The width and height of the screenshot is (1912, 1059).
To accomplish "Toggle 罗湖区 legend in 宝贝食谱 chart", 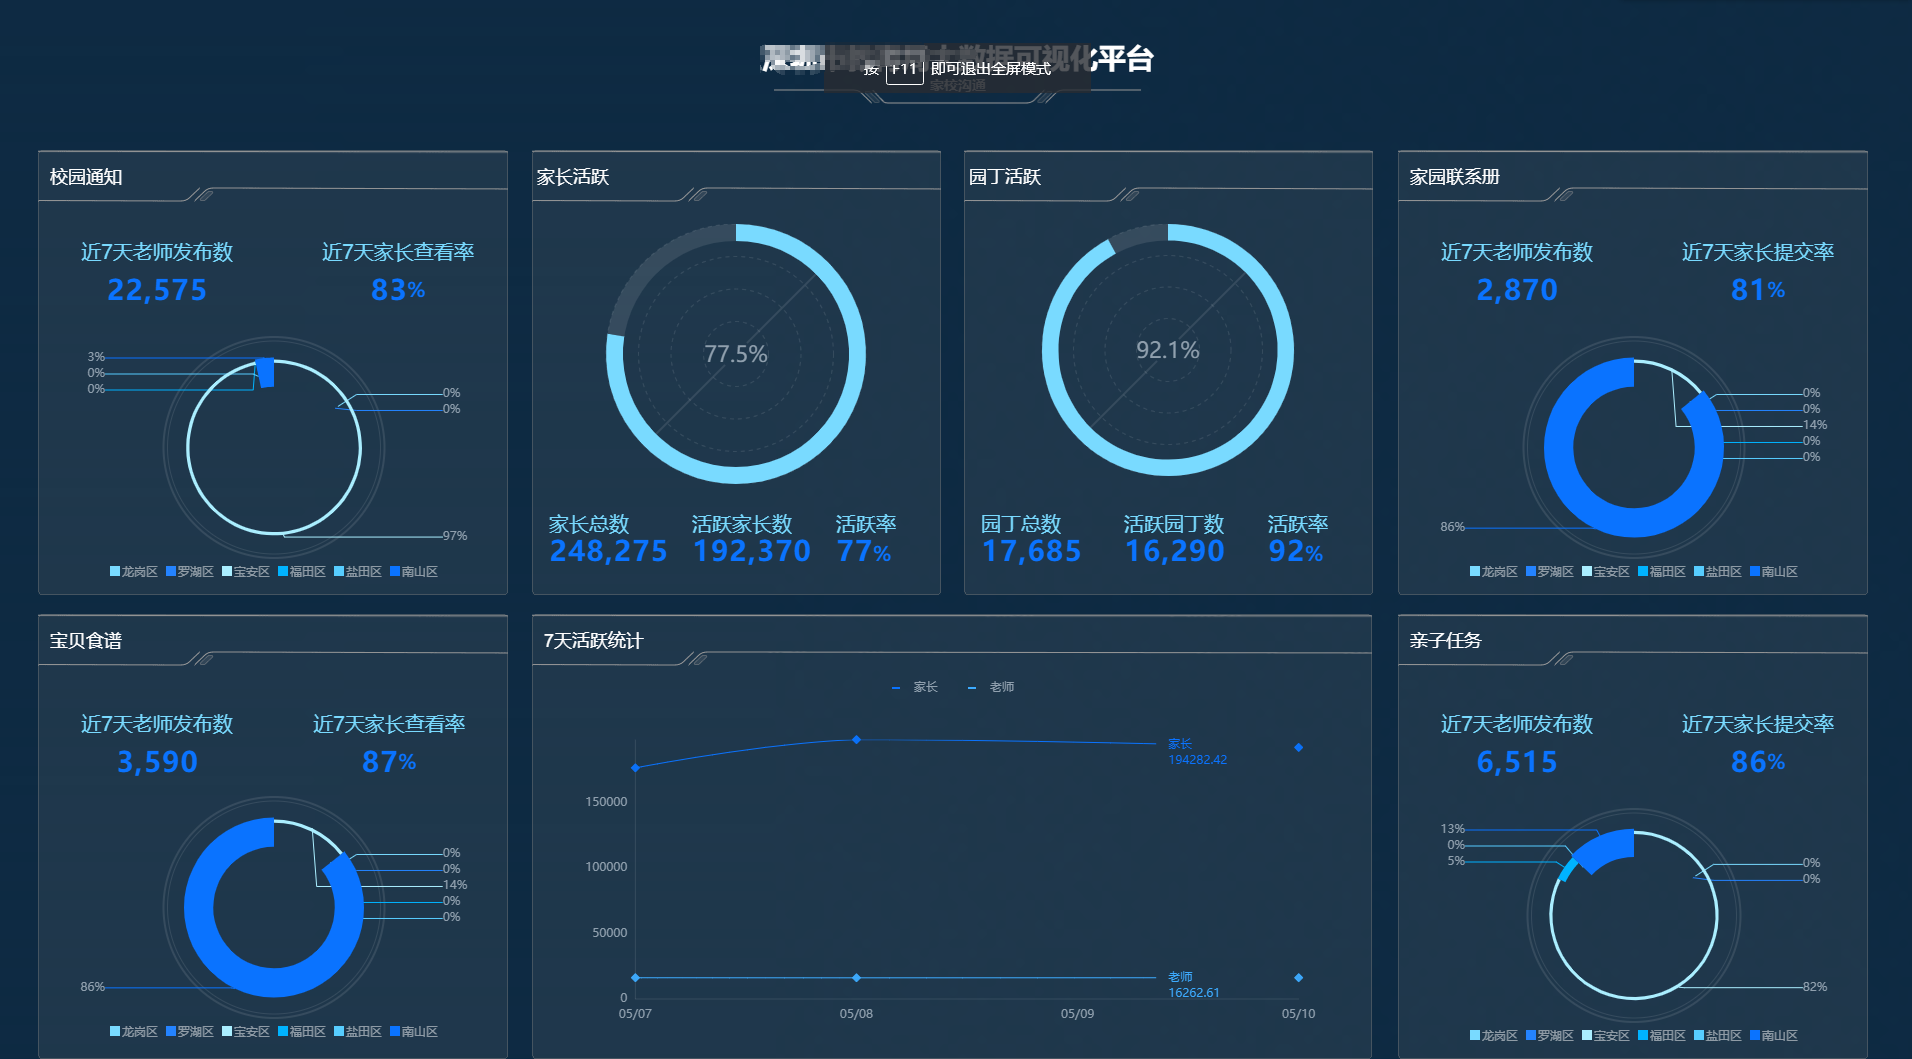I will tap(190, 1032).
